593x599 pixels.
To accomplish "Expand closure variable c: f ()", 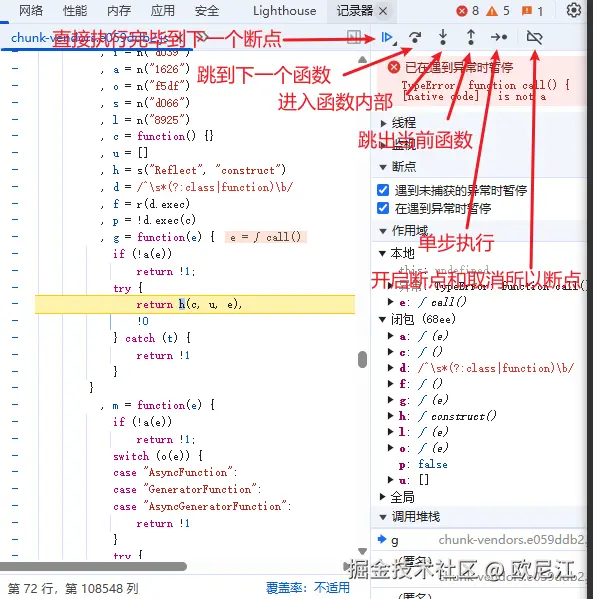I will [390, 352].
